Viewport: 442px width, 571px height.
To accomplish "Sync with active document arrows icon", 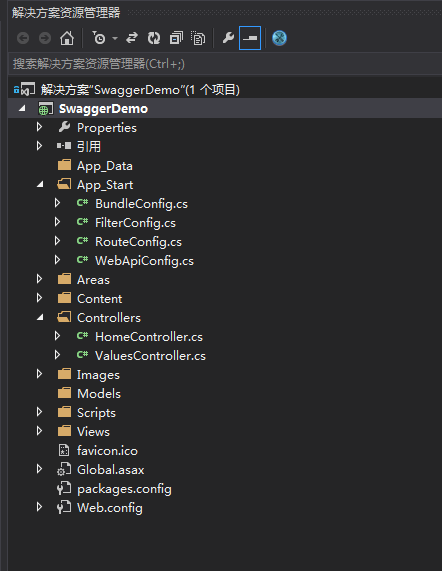I will (132, 38).
